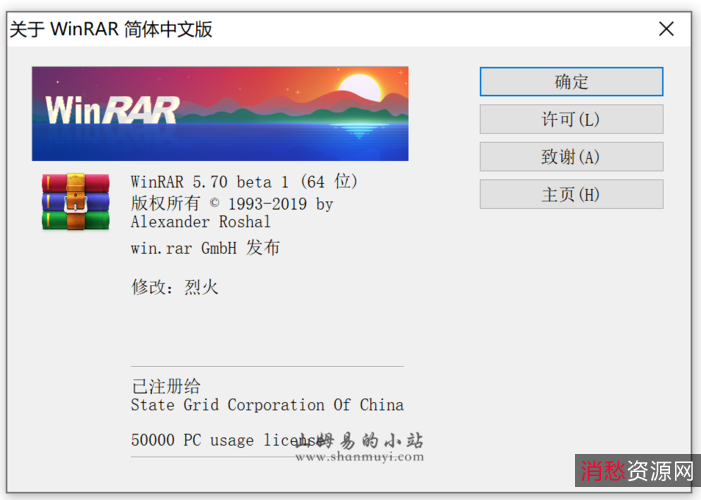Click the WinRAR sunset banner image
Screen dimensions: 701x500
coord(220,114)
